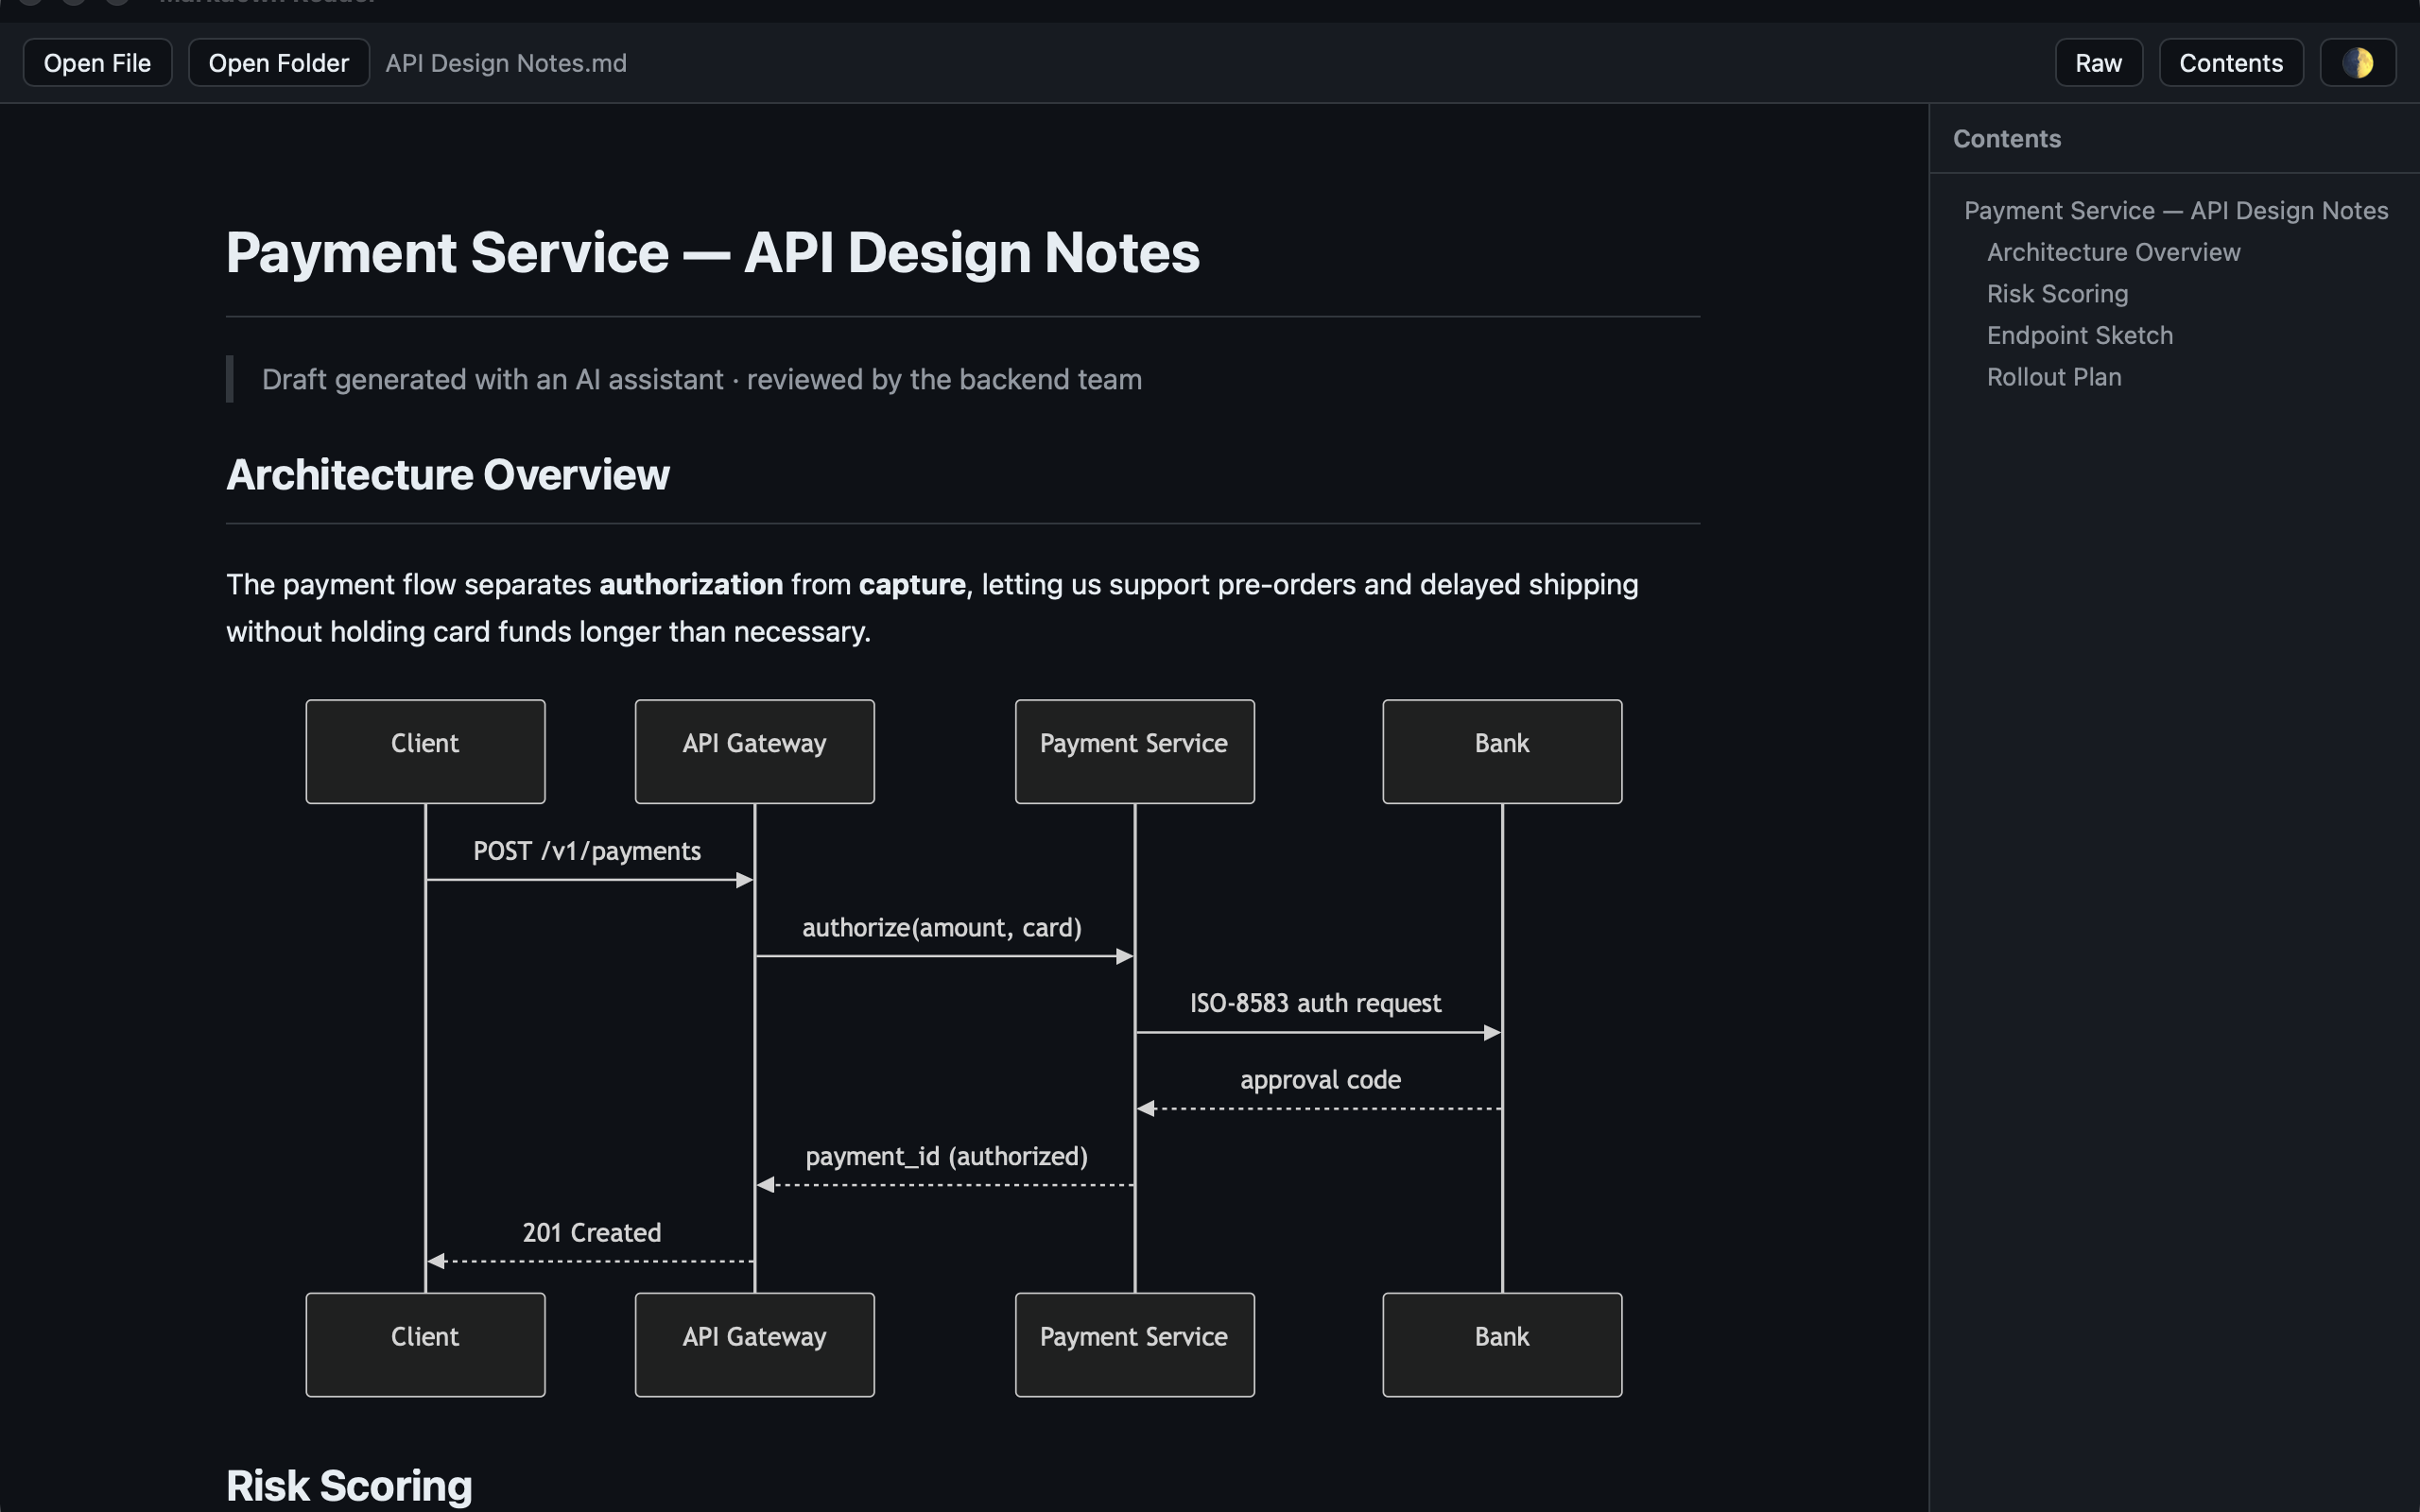Select the top Client diagram box
Viewport: 2420px width, 1512px height.
425,751
